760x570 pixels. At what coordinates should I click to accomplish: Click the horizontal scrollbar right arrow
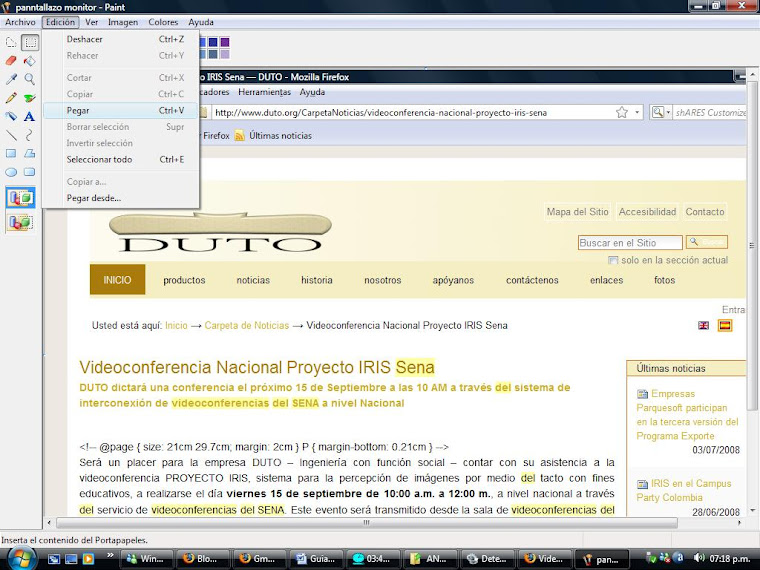[x=740, y=523]
